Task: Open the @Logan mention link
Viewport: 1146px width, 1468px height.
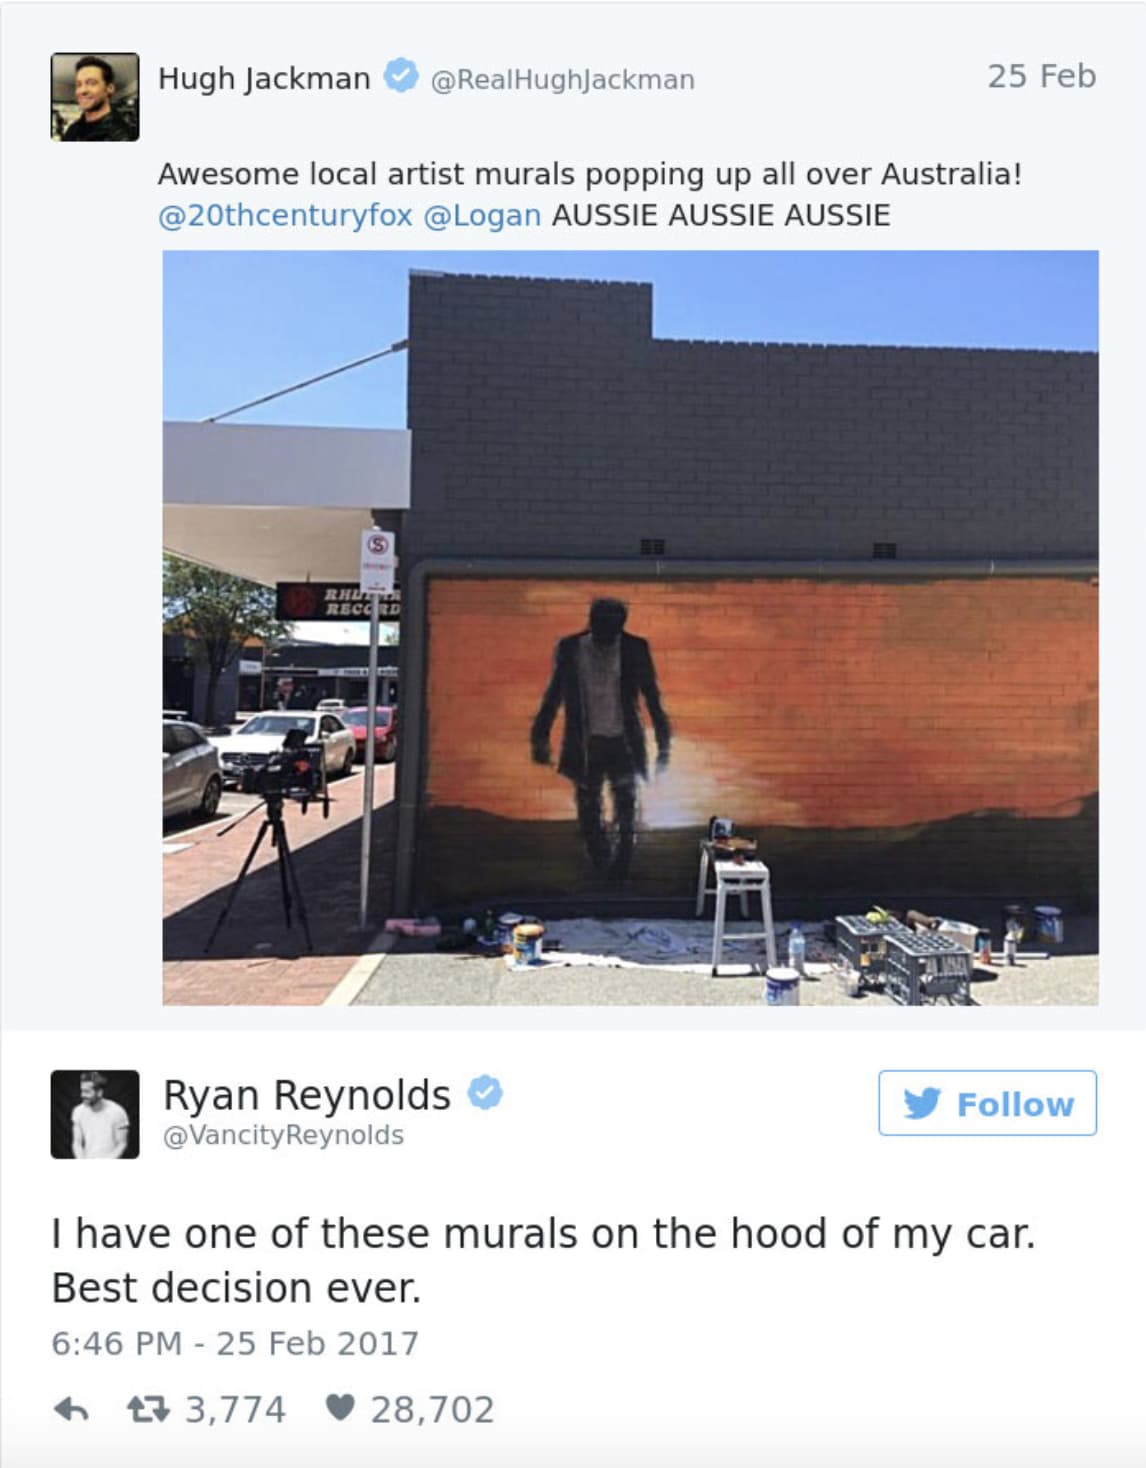Action: pos(482,215)
